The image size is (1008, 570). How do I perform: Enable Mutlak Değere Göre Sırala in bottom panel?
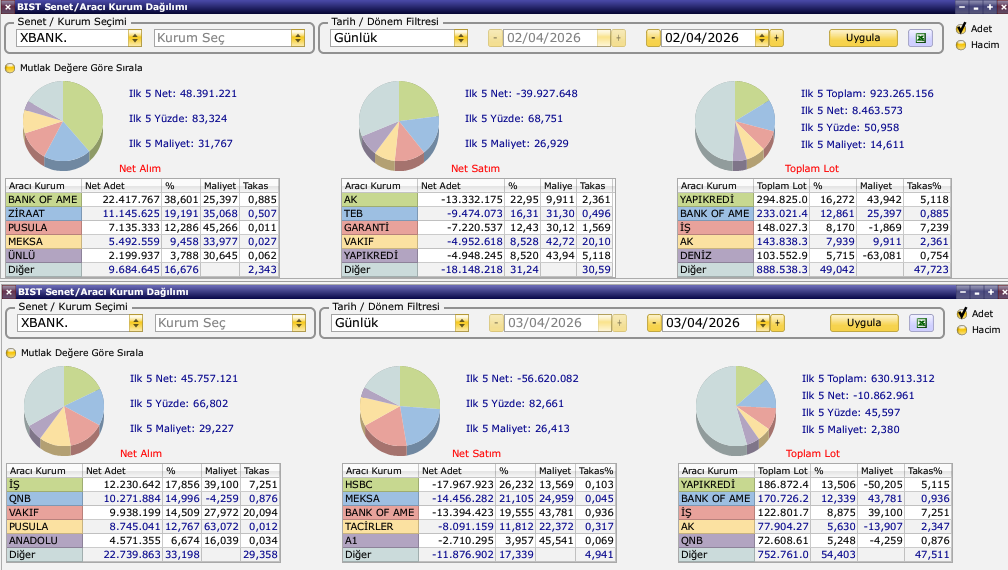(x=11, y=353)
